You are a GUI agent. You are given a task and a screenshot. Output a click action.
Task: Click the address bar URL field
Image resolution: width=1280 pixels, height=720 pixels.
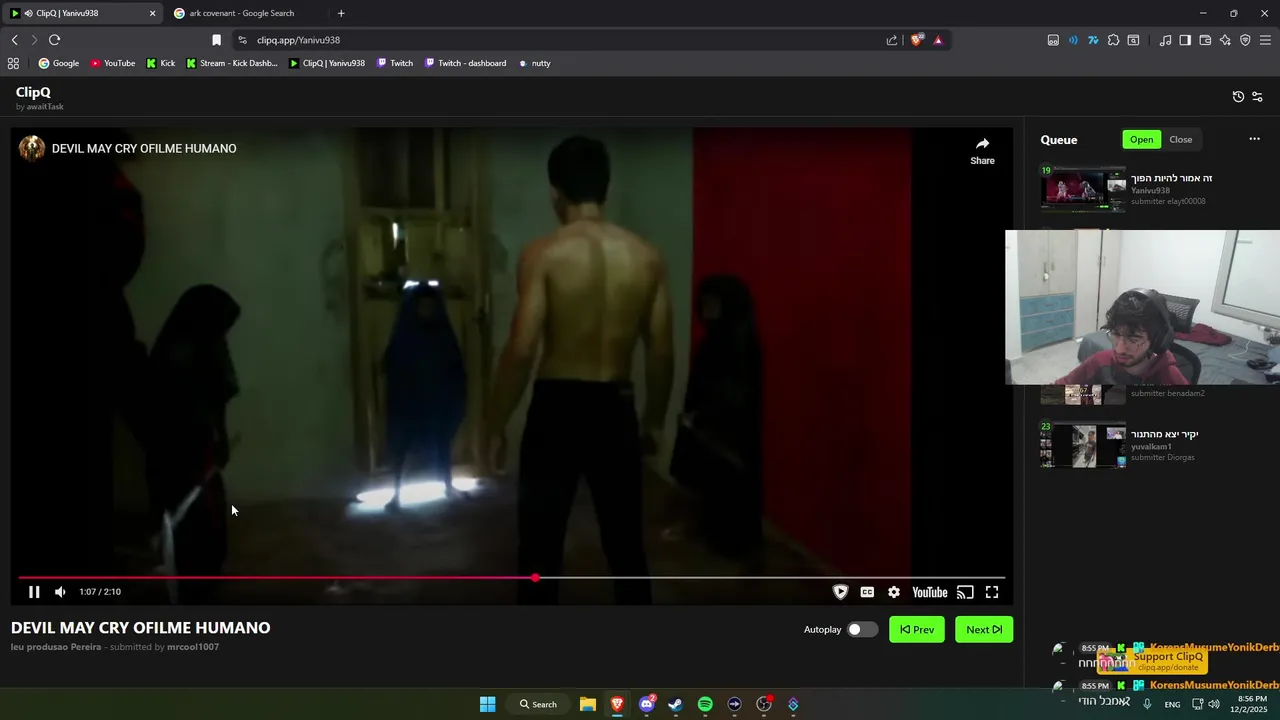pos(560,40)
